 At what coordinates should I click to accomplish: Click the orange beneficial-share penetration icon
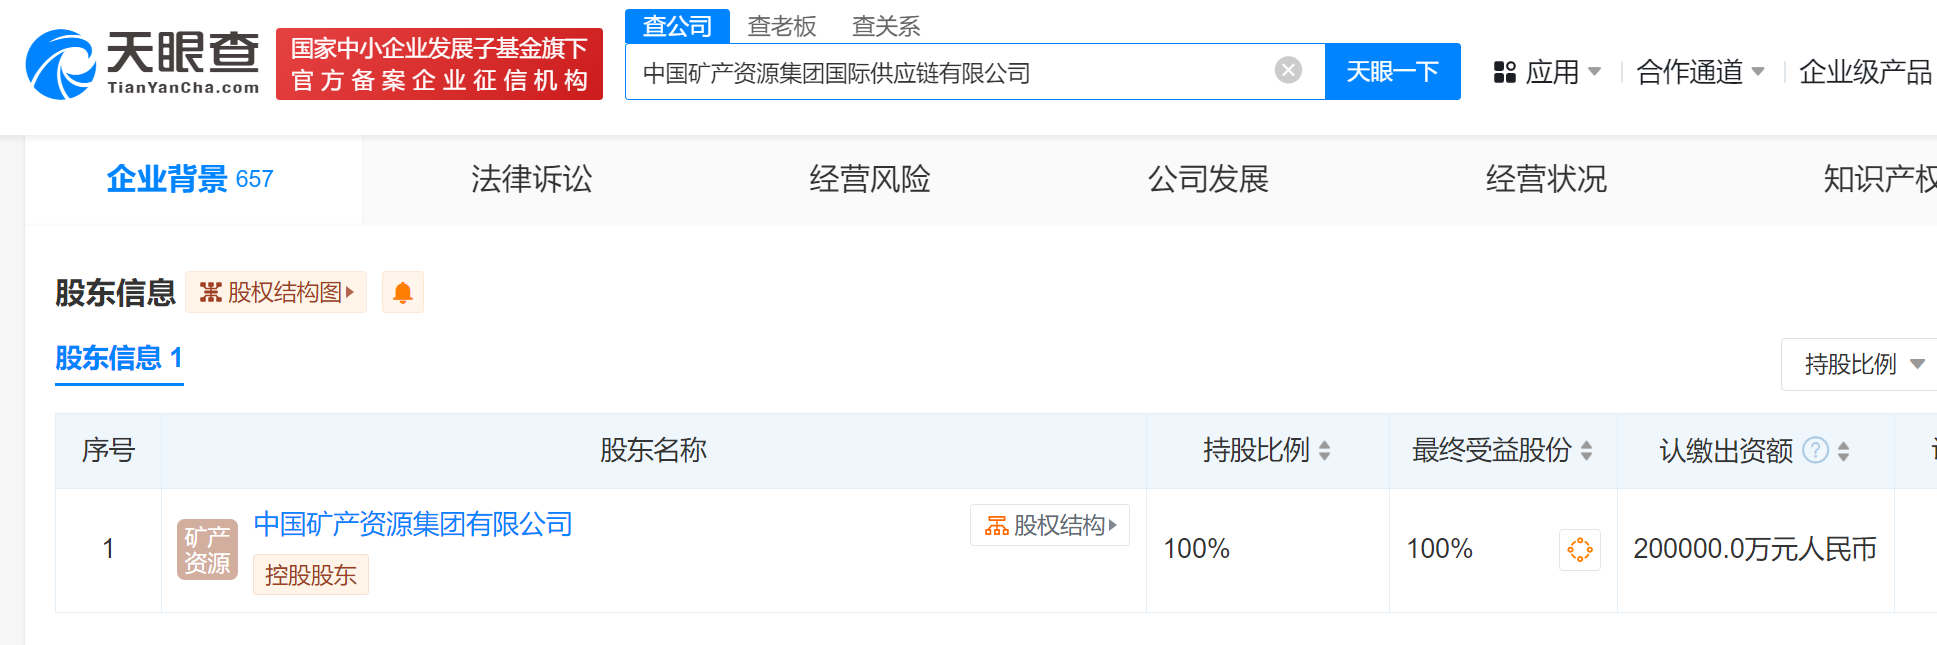point(1580,550)
